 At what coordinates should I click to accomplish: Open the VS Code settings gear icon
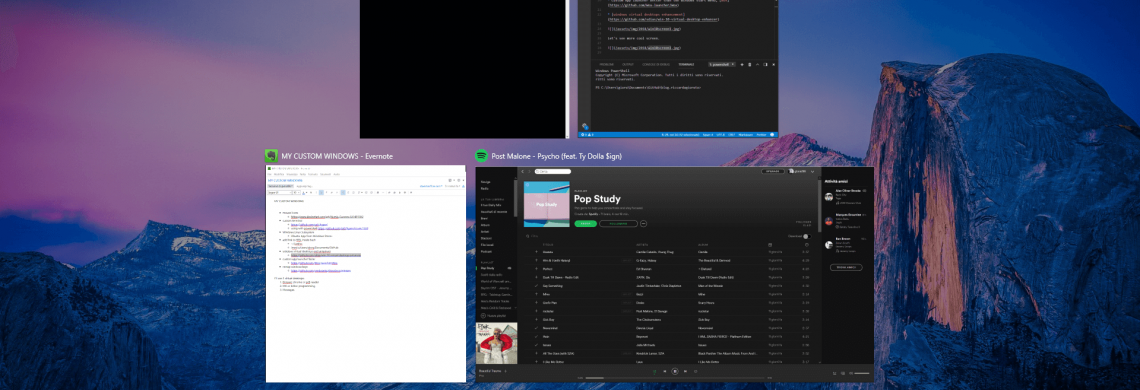pyautogui.click(x=585, y=126)
